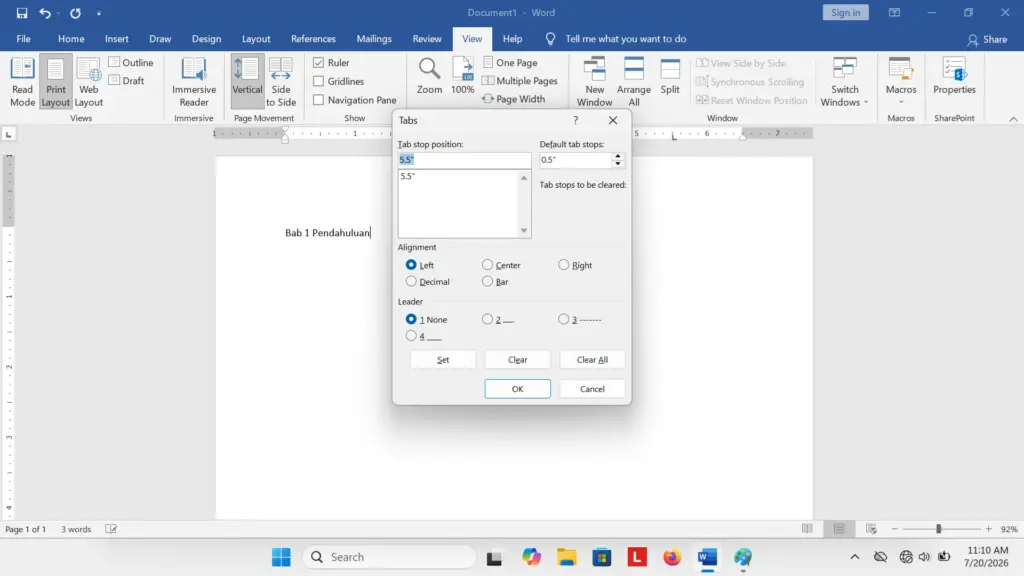Screen dimensions: 1024x576
Task: Choose Outline view
Action: tap(131, 63)
